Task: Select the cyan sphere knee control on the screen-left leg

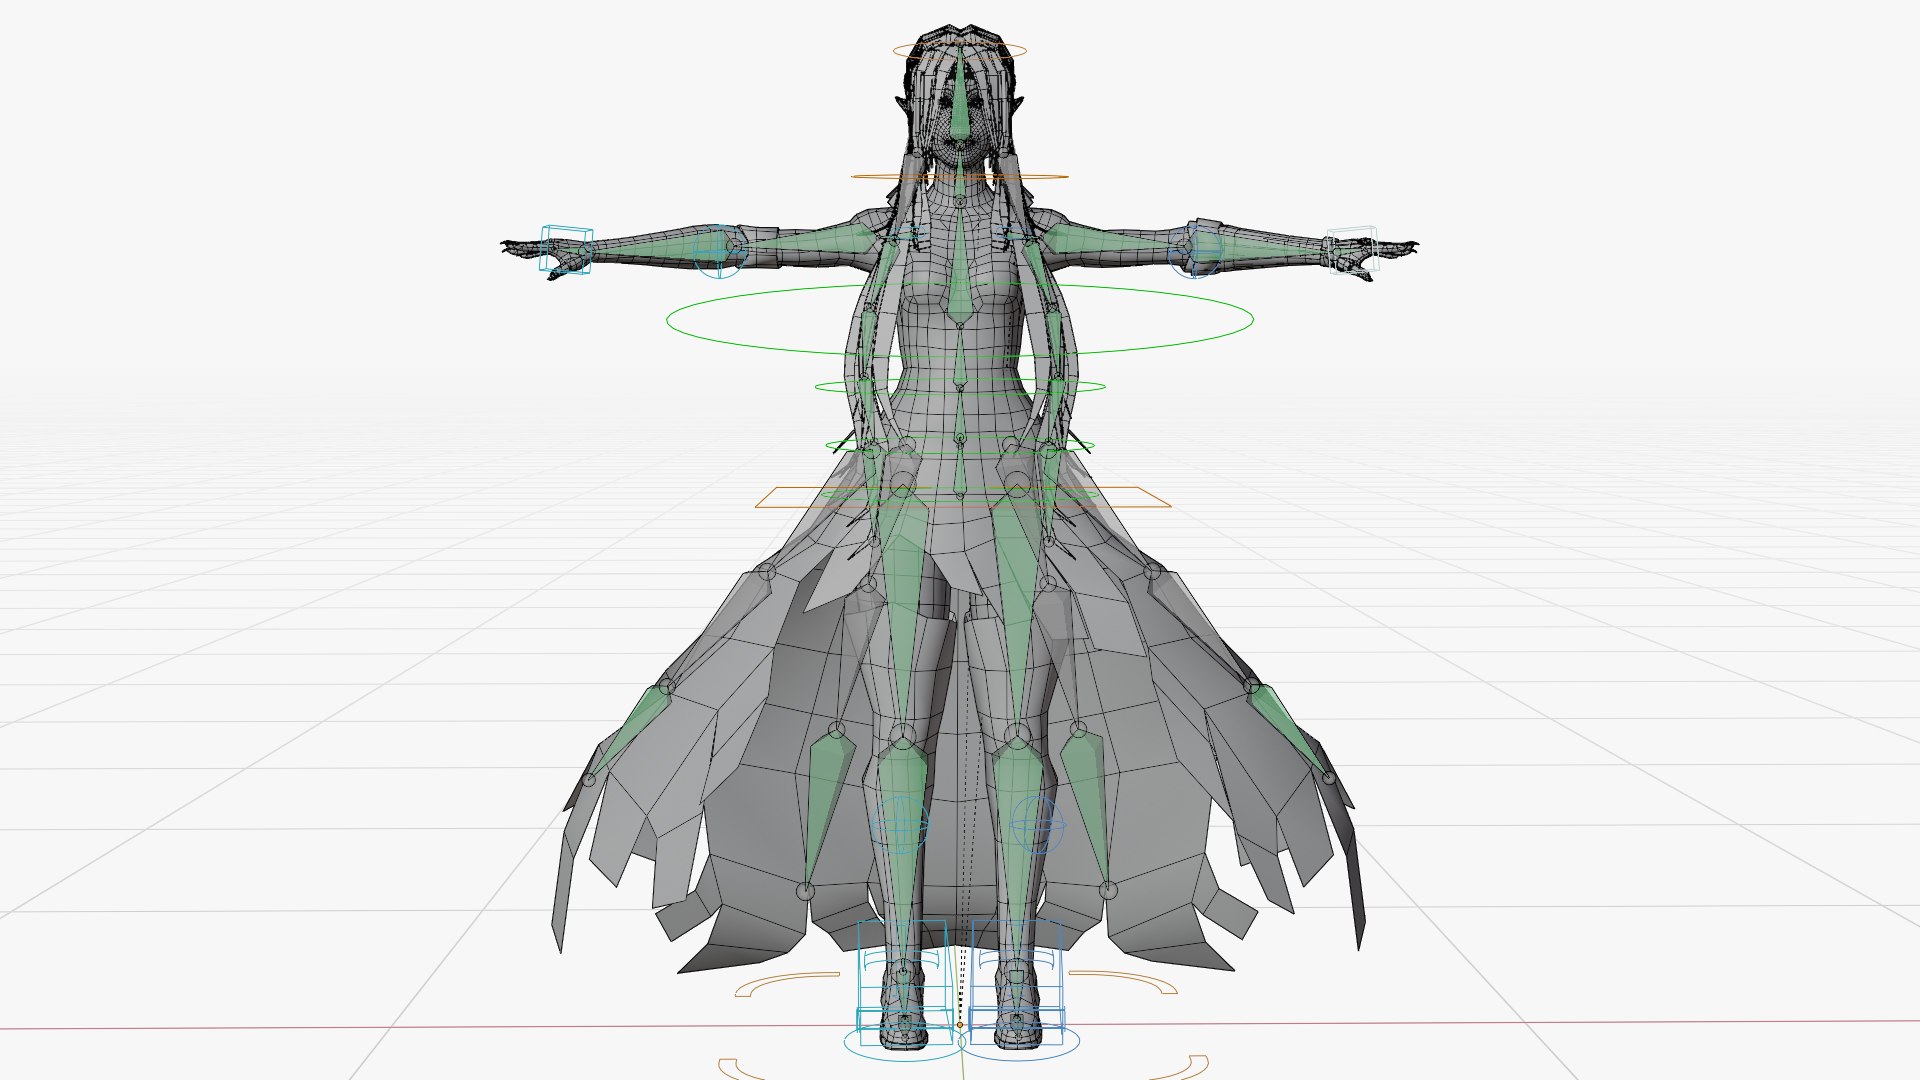Action: (899, 825)
